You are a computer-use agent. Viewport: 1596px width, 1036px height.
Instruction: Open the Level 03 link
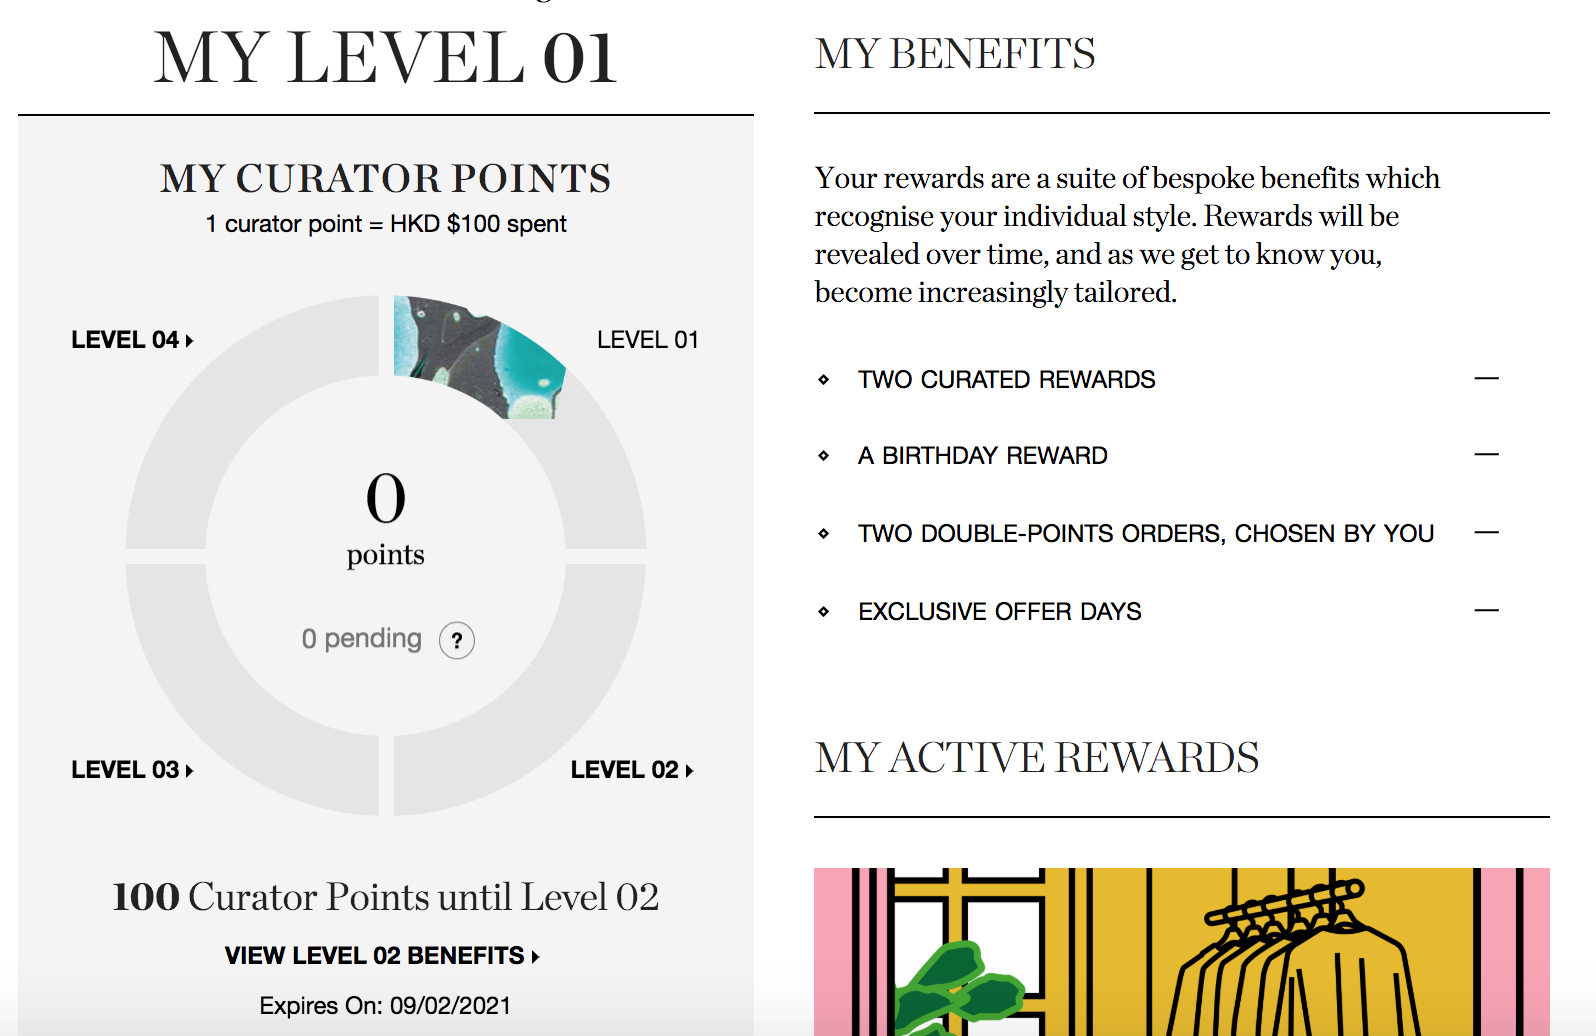(132, 770)
